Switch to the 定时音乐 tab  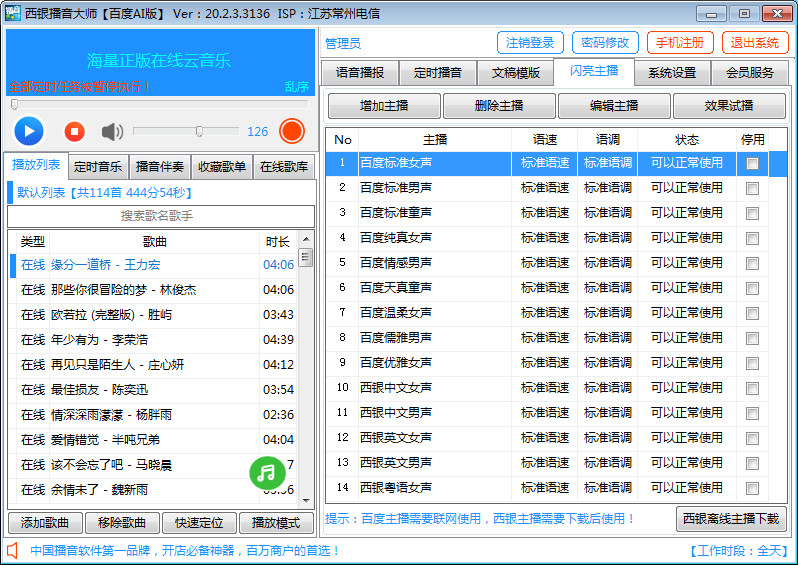click(98, 167)
